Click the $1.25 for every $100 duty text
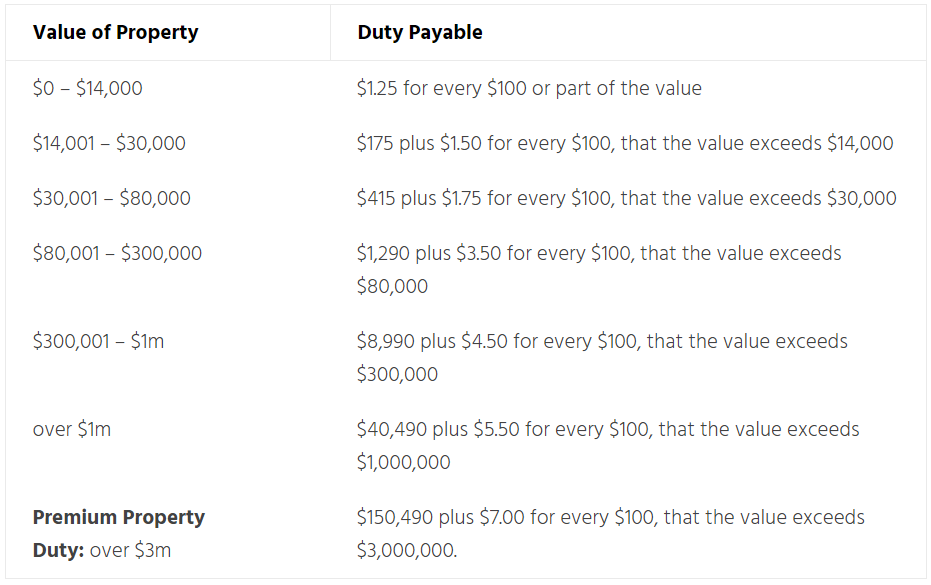The height and width of the screenshot is (585, 931). click(x=529, y=88)
